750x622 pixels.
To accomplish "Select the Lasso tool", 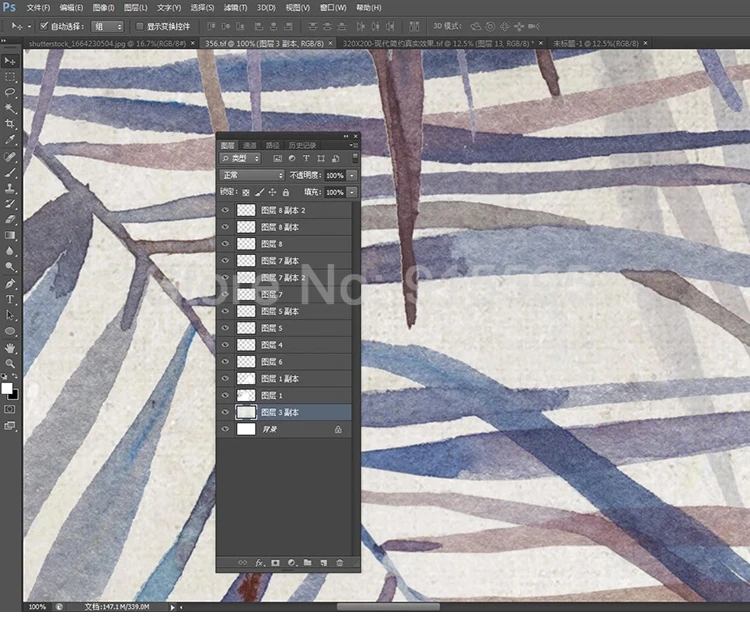I will click(x=10, y=92).
